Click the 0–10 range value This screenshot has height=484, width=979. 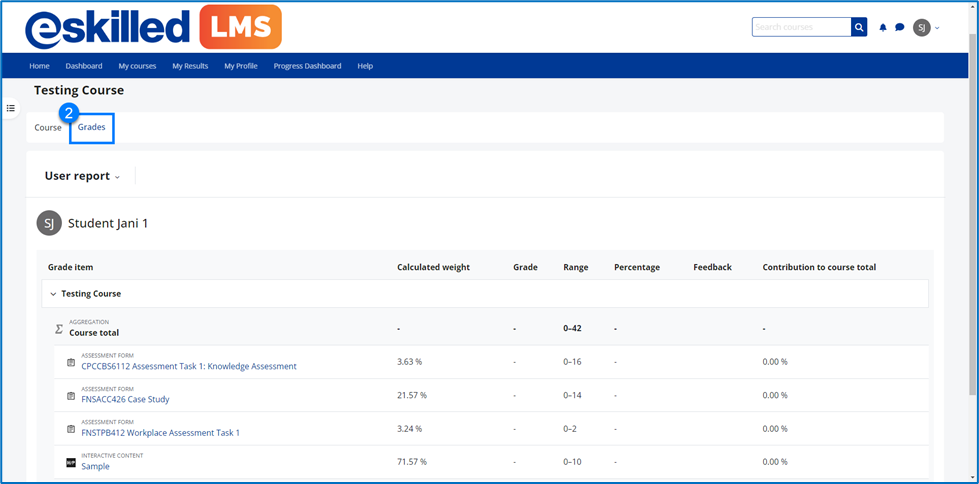click(x=573, y=462)
